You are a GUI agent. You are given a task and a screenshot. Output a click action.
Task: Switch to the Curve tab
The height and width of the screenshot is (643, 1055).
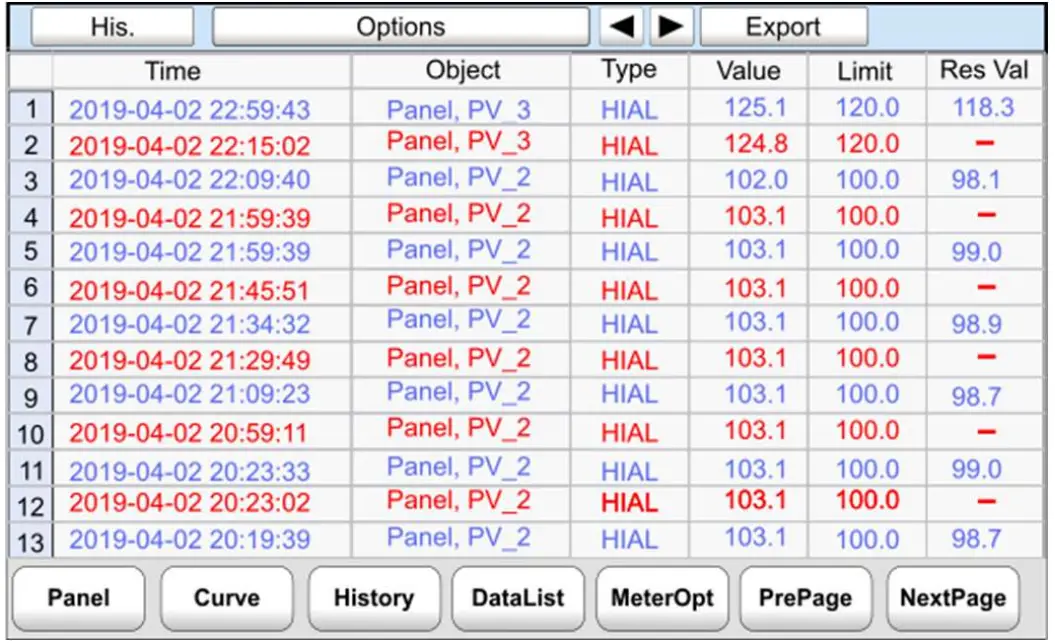(x=227, y=598)
